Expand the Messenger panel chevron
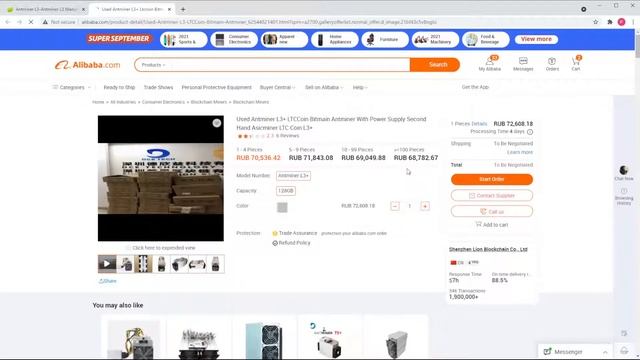Screen dimensions: 640x360 [605, 352]
